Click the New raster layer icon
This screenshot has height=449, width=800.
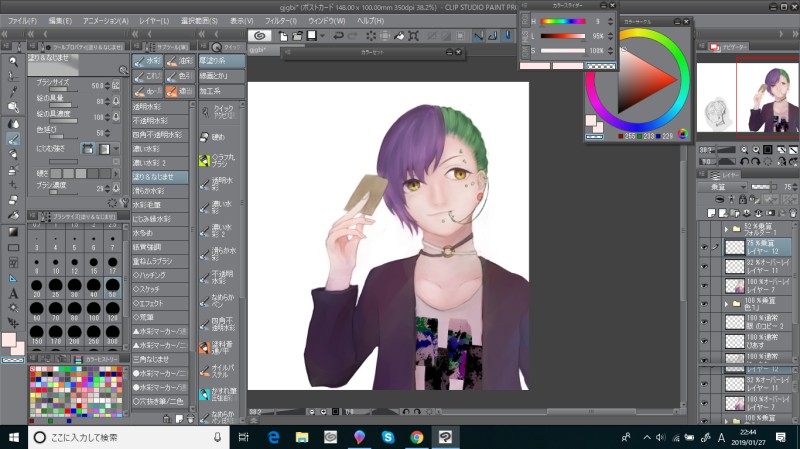(711, 213)
